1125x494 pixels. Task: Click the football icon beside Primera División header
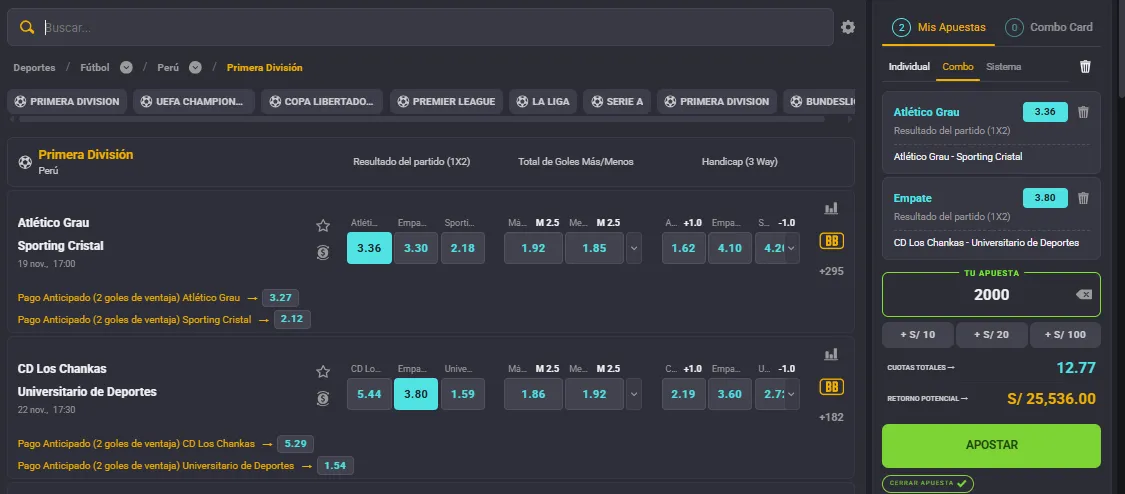coord(25,162)
